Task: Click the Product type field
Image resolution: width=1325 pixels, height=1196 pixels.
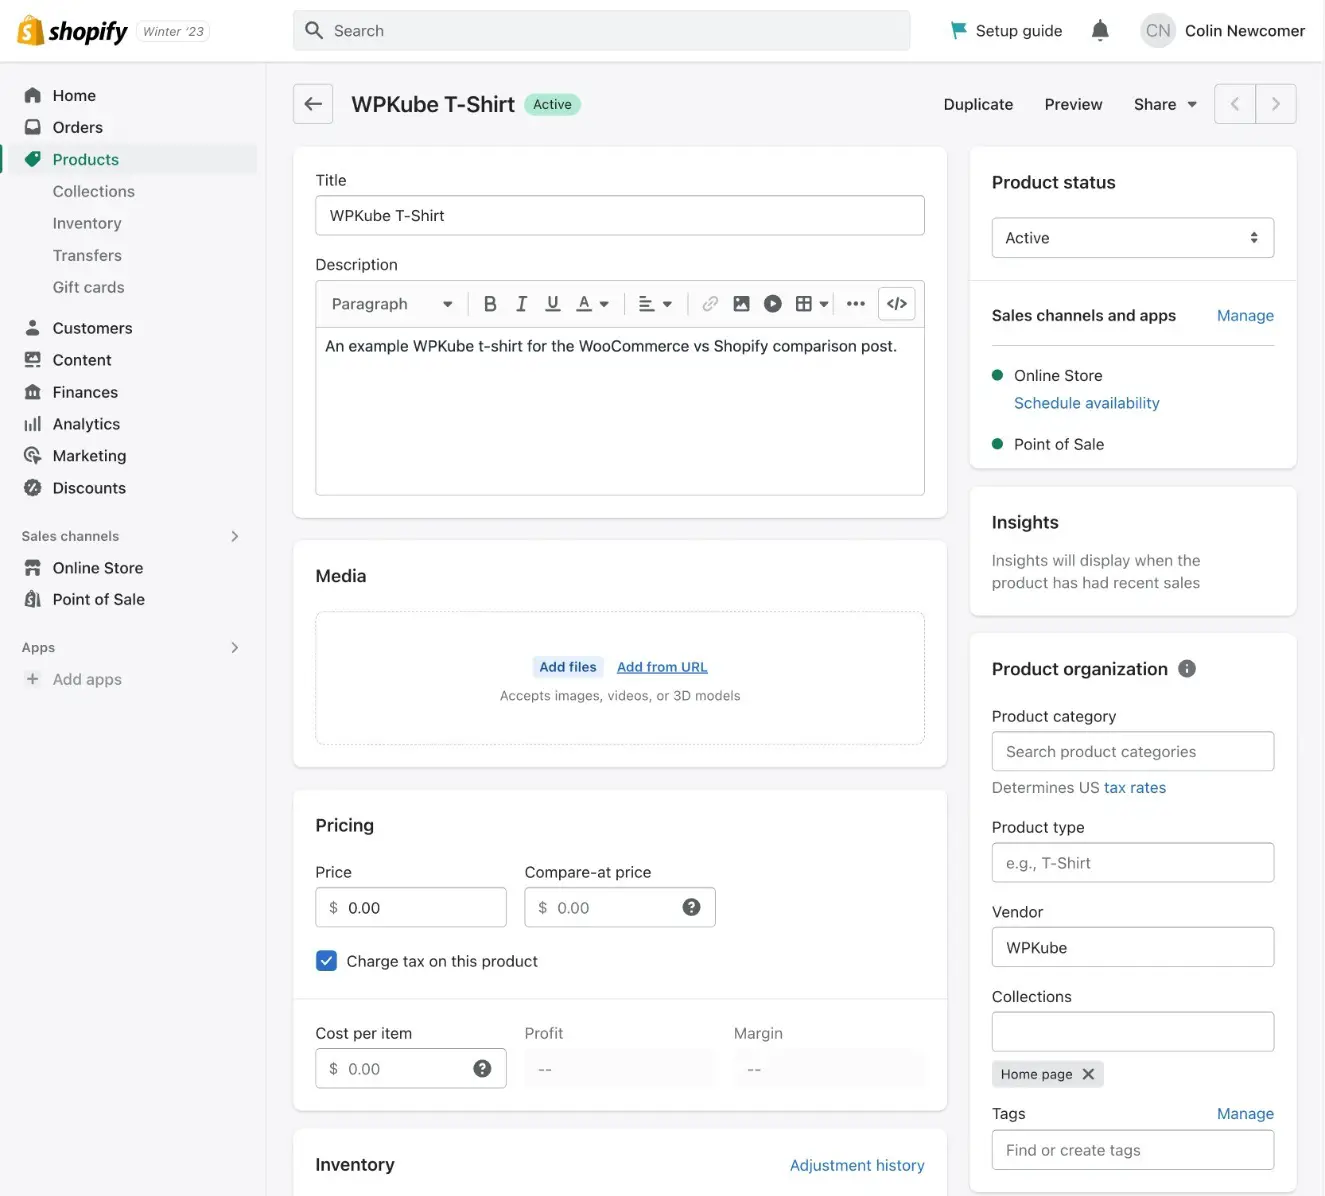Action: point(1133,862)
